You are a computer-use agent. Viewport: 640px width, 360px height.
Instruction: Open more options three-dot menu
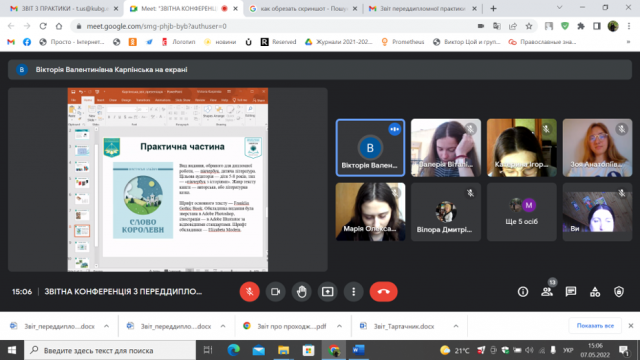coord(353,292)
